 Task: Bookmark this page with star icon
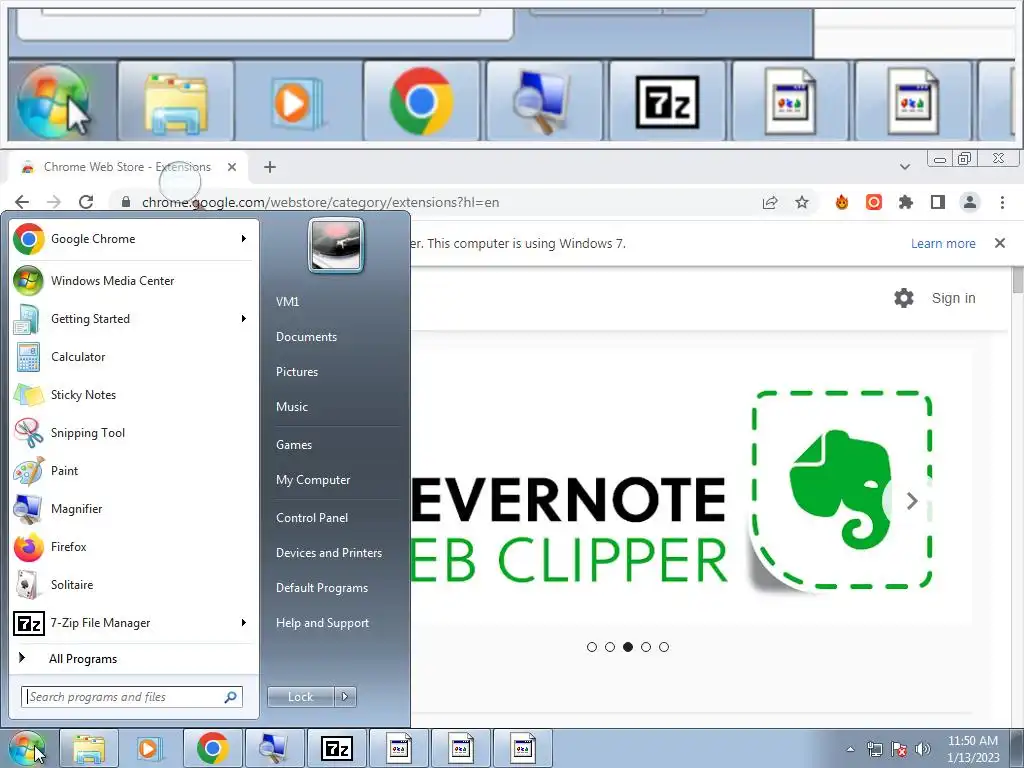click(802, 202)
